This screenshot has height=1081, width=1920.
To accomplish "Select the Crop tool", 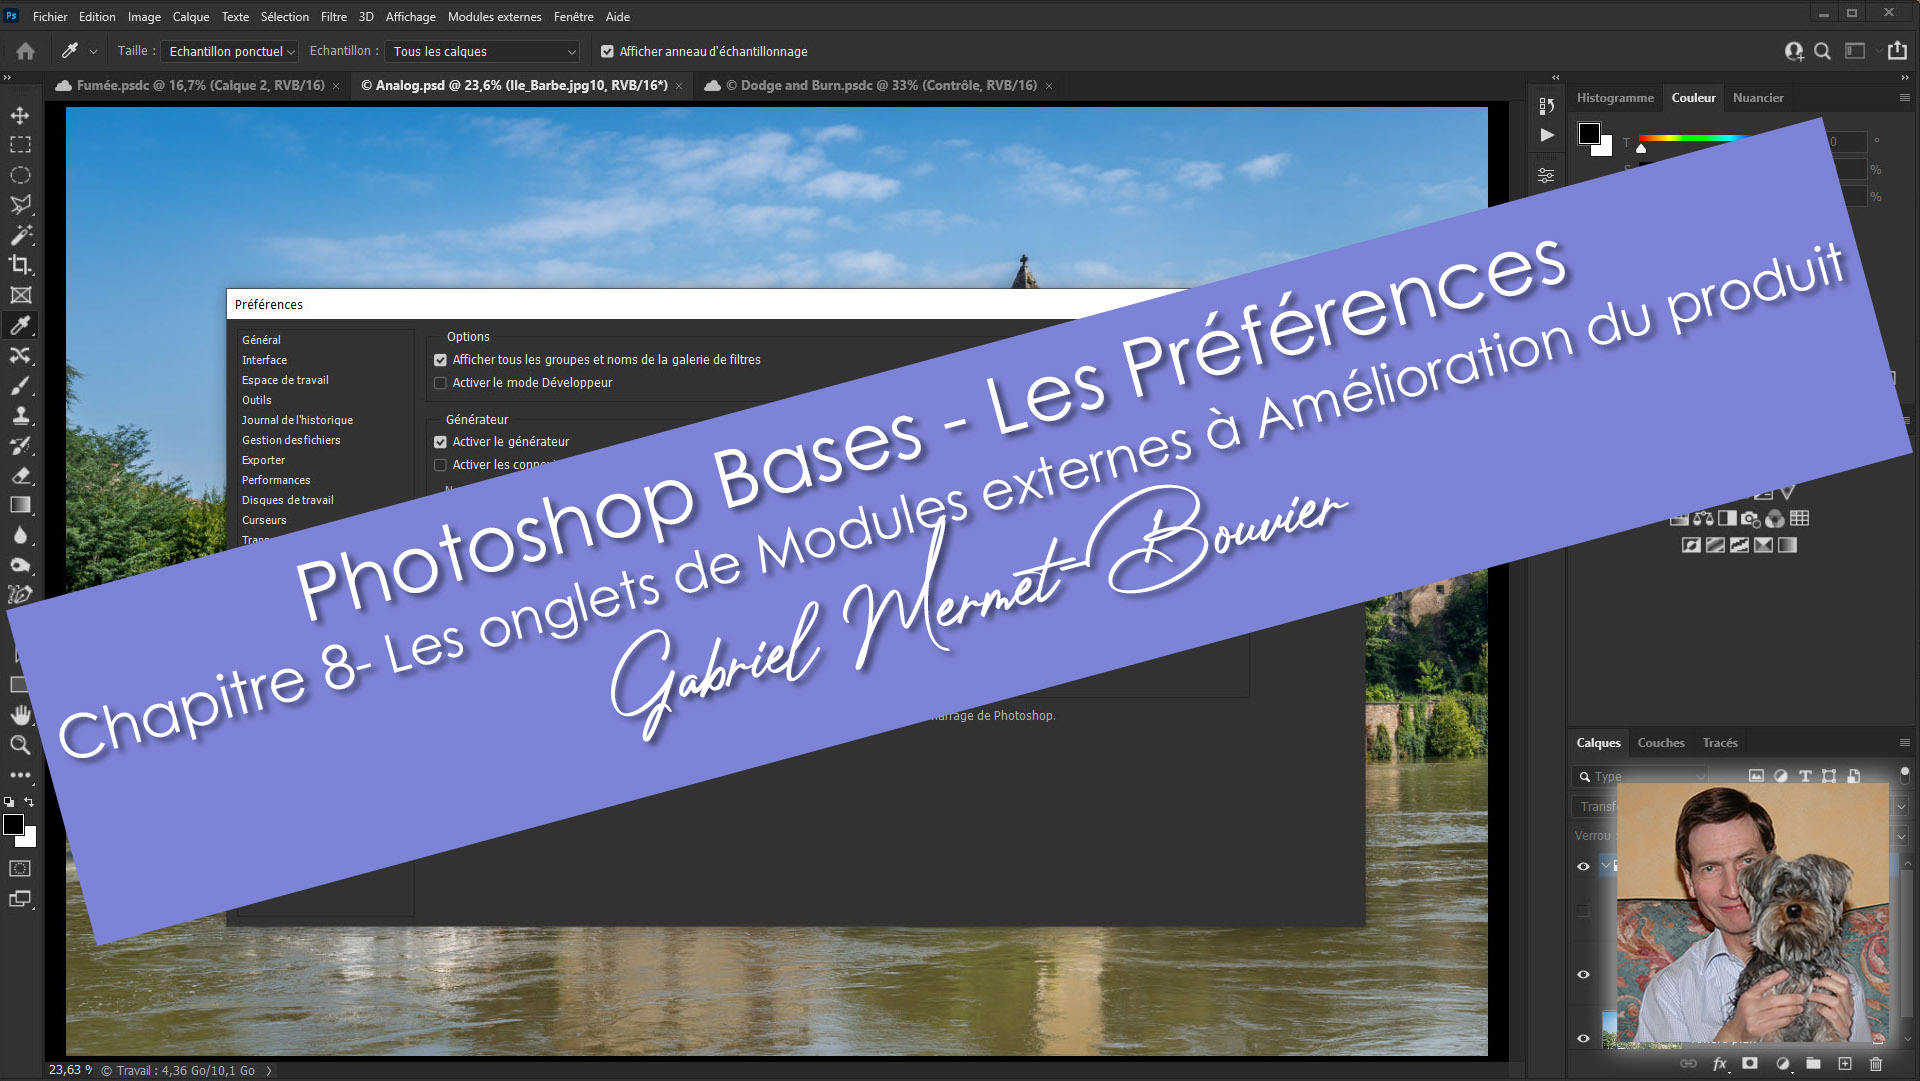I will click(20, 265).
